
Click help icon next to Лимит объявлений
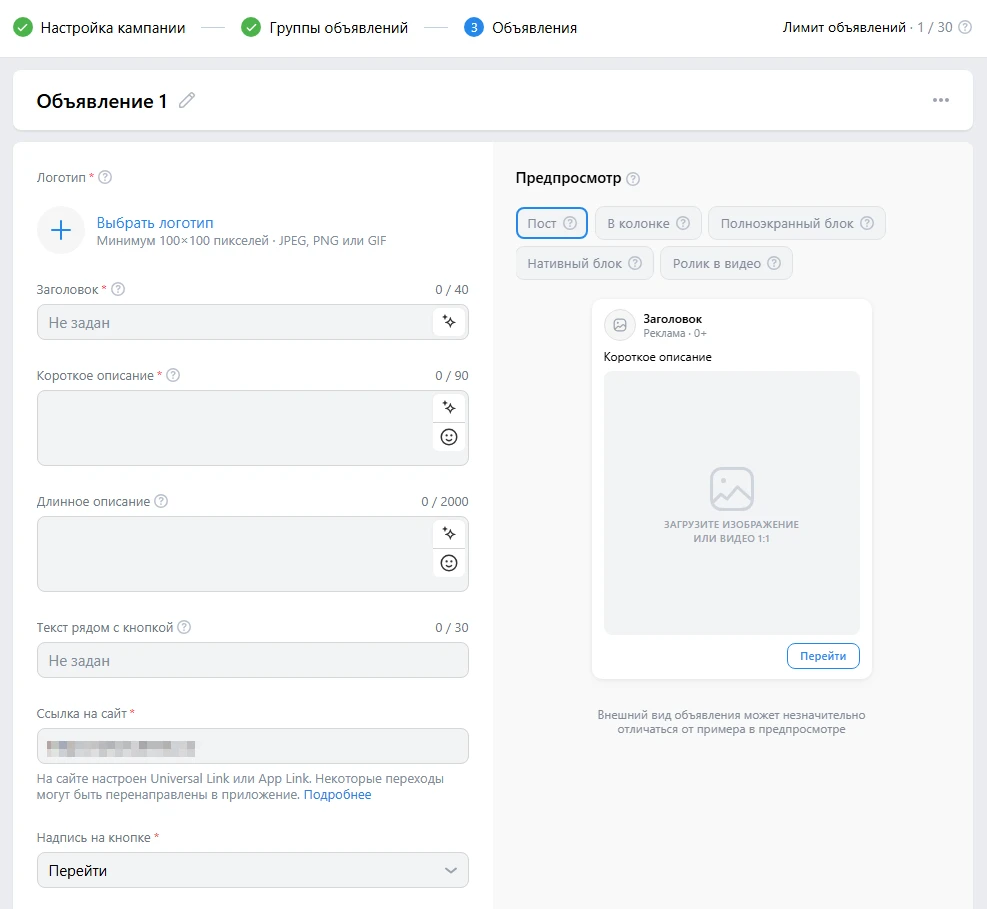click(x=965, y=28)
